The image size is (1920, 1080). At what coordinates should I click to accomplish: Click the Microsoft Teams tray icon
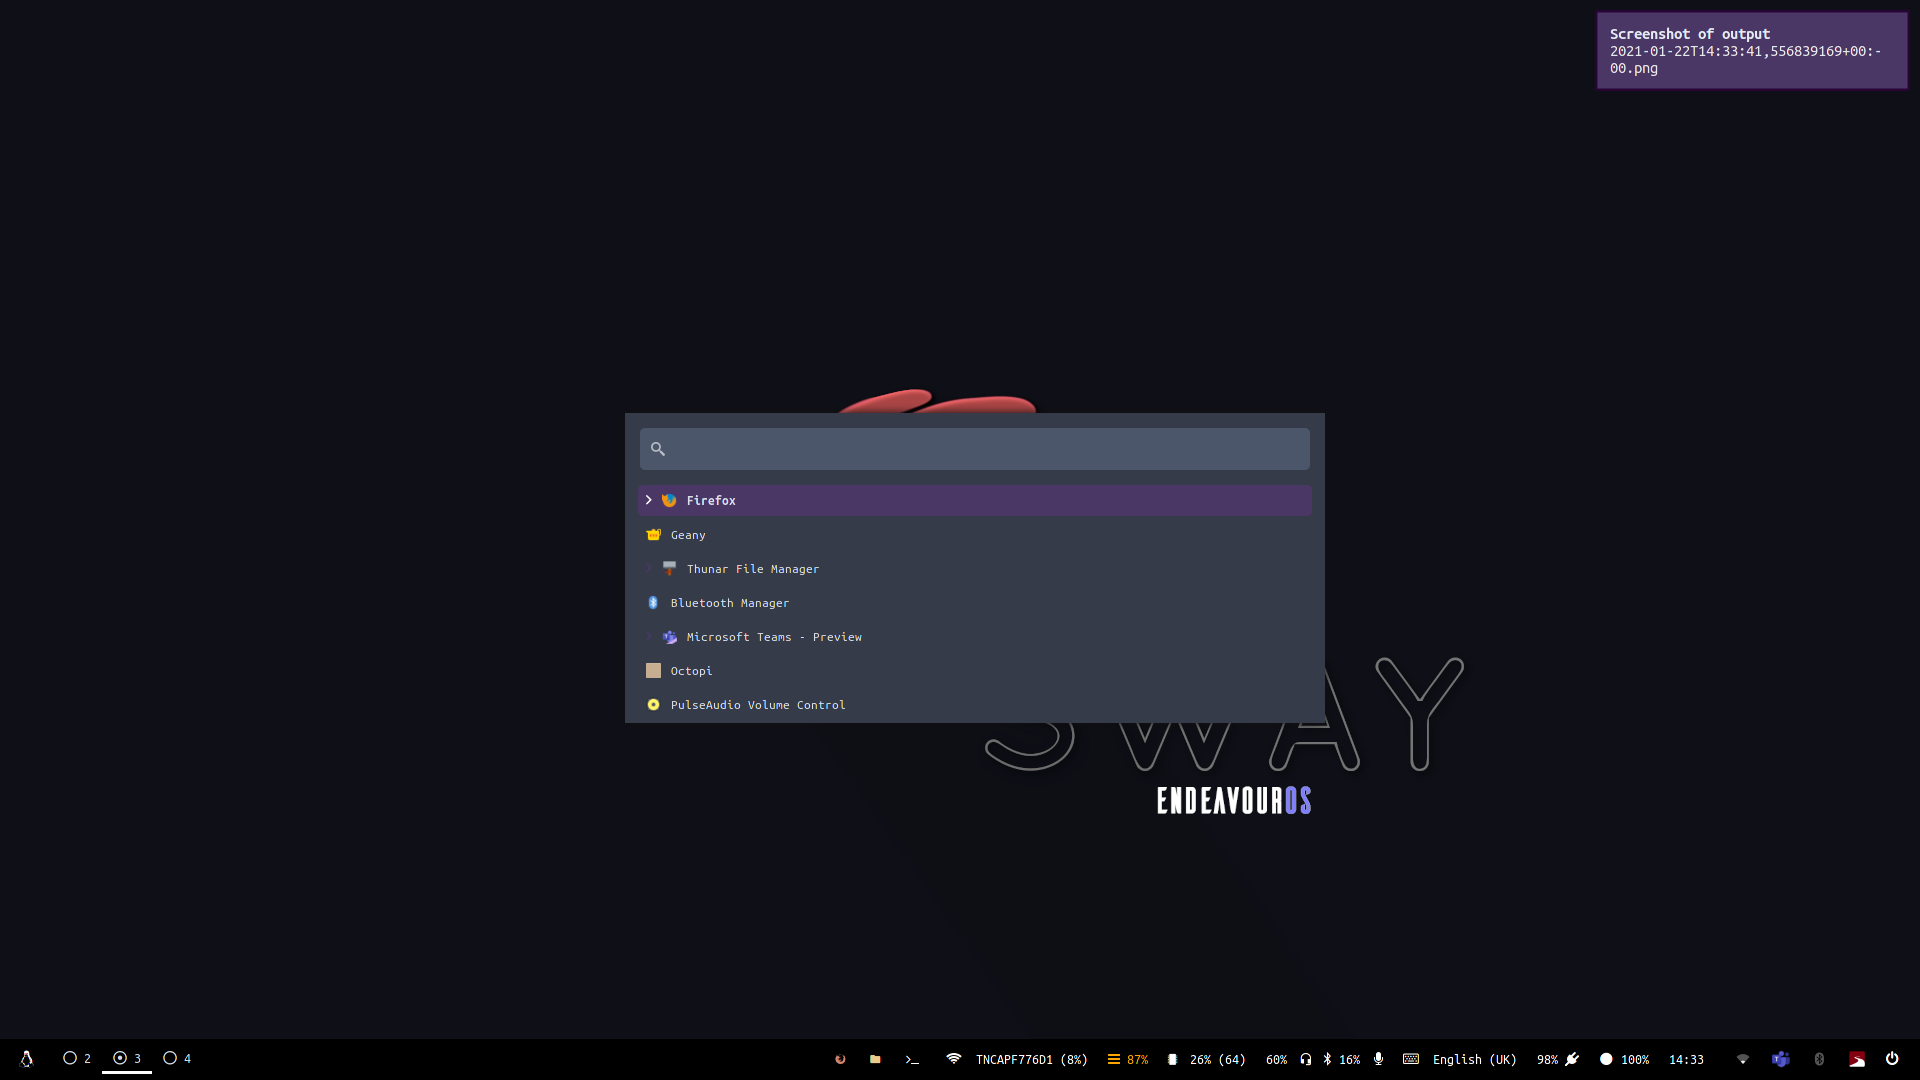pyautogui.click(x=1780, y=1059)
